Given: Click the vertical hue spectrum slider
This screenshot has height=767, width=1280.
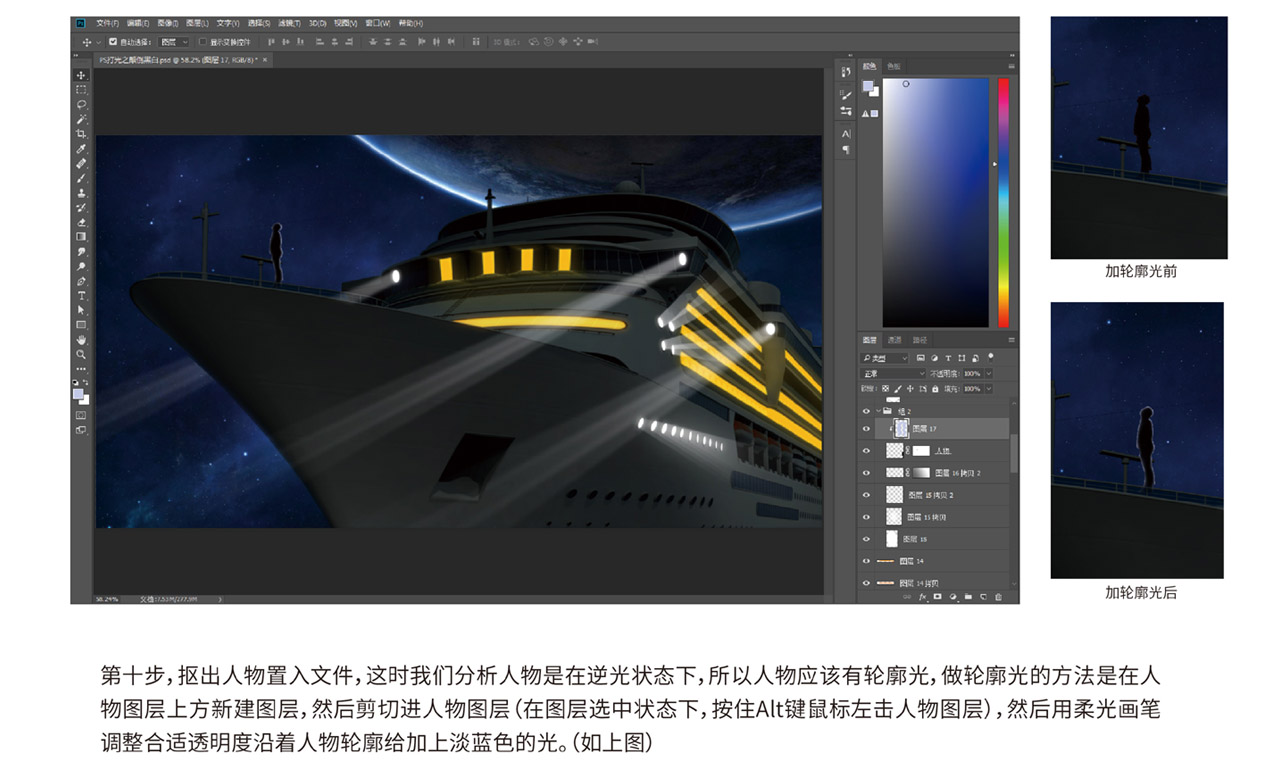Looking at the screenshot, I should (1003, 202).
